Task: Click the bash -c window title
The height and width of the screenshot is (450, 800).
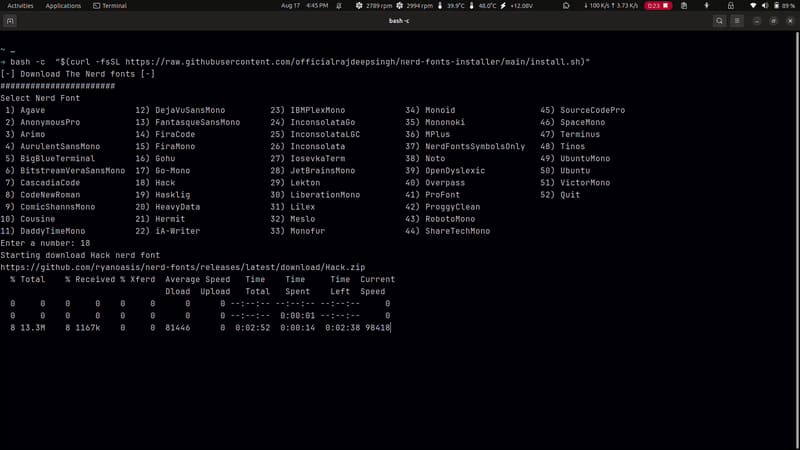Action: [399, 21]
